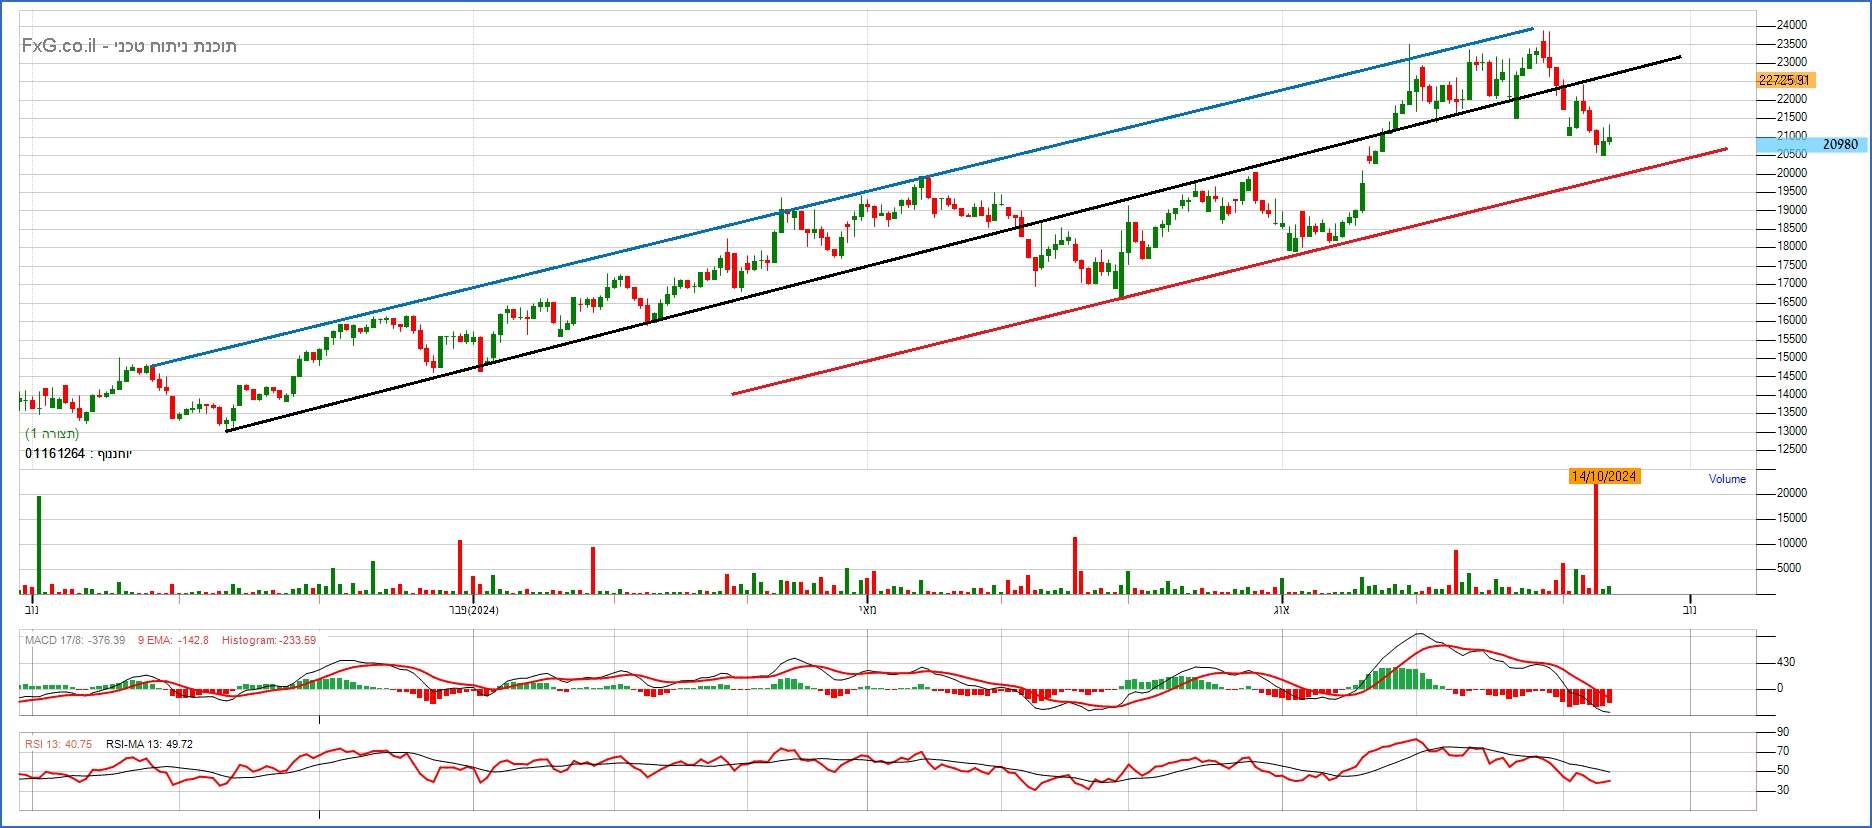1872x828 pixels.
Task: Click the 90 RSI axis label
Action: (x=1782, y=733)
